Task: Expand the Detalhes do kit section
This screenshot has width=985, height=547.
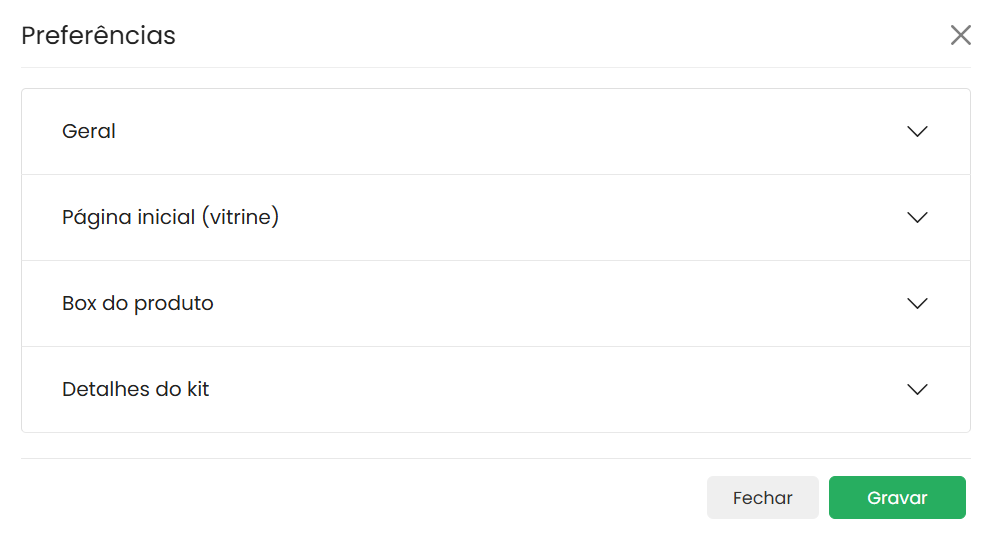Action: coord(495,390)
